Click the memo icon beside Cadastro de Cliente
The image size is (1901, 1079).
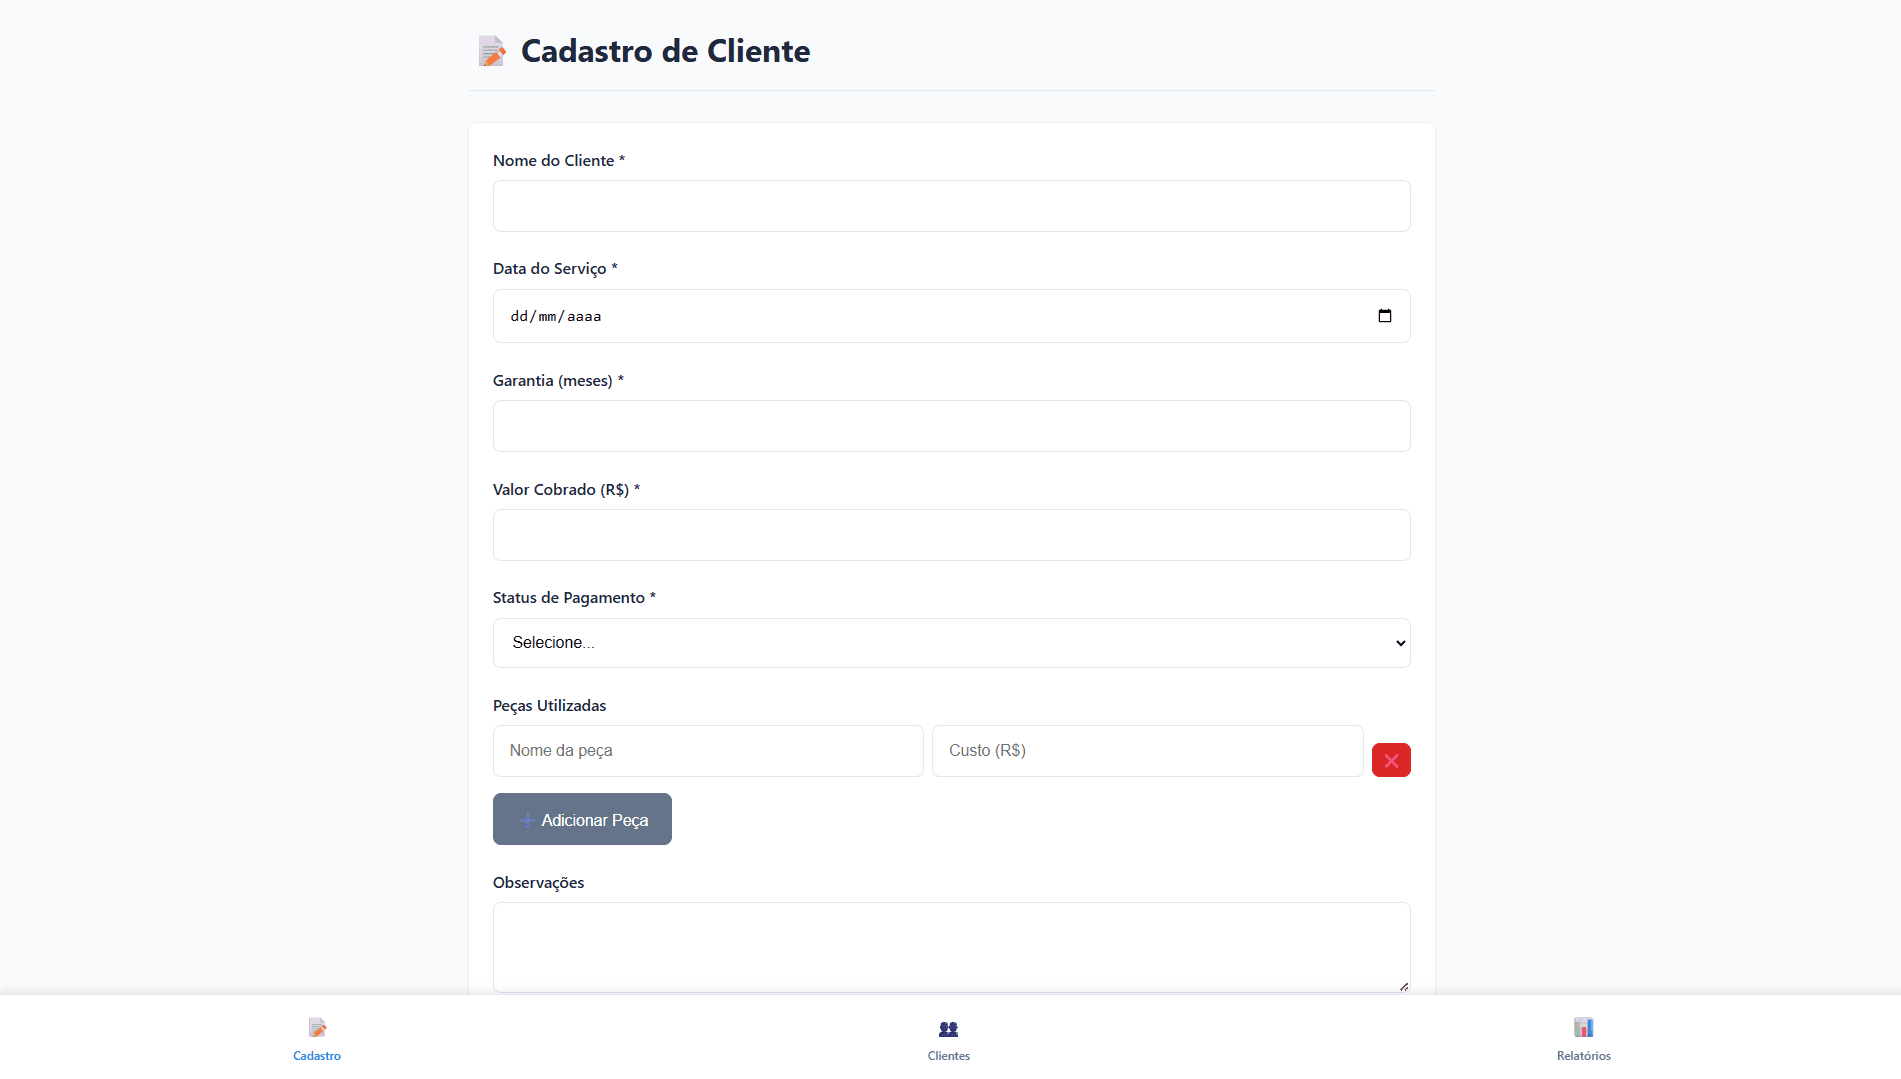pos(492,51)
